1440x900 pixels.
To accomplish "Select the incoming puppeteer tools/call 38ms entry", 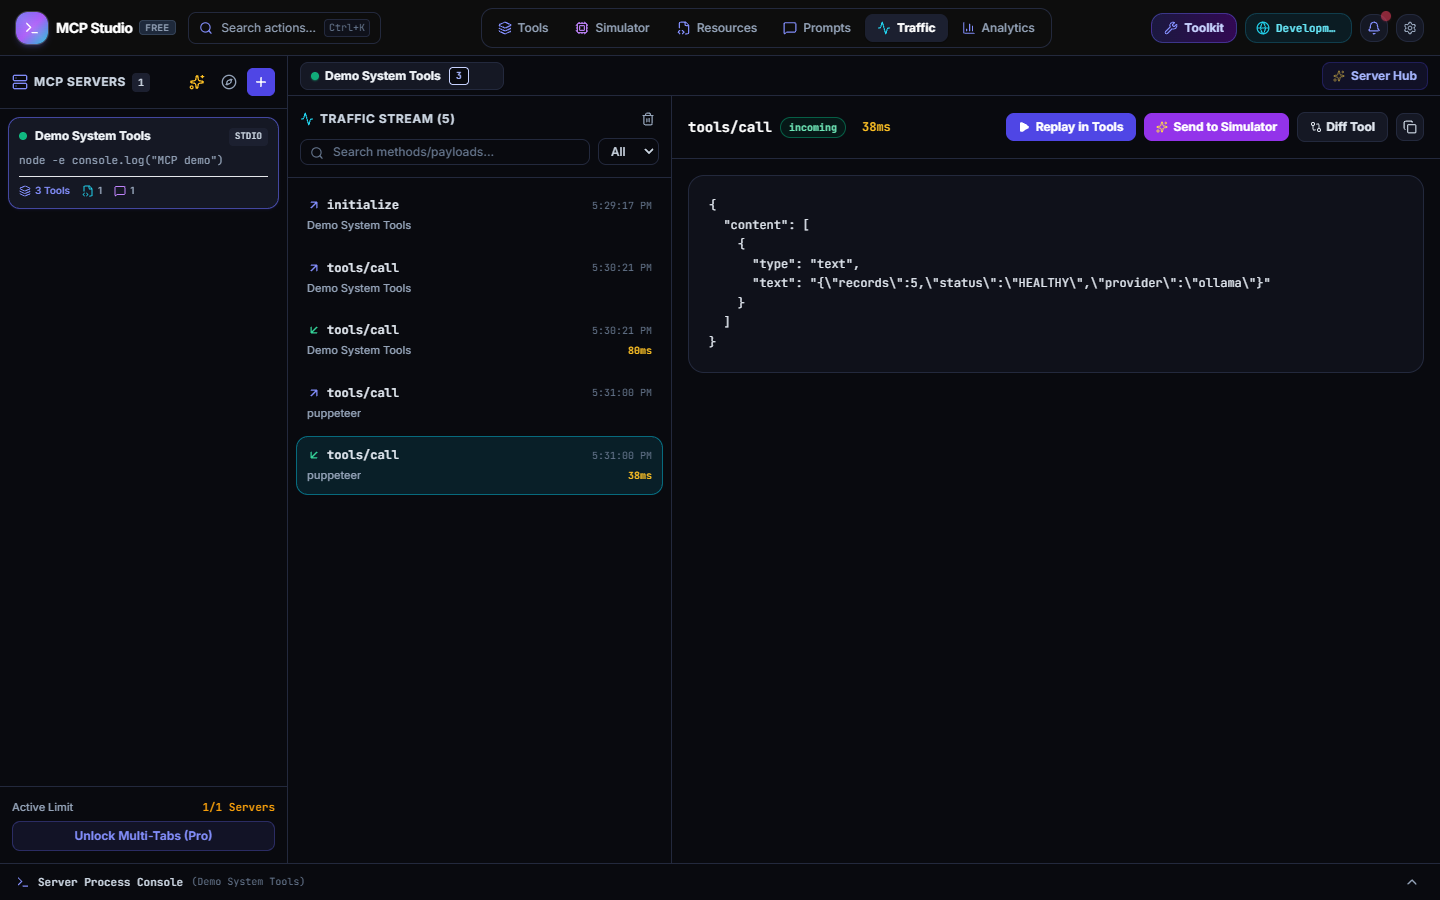I will (x=479, y=465).
